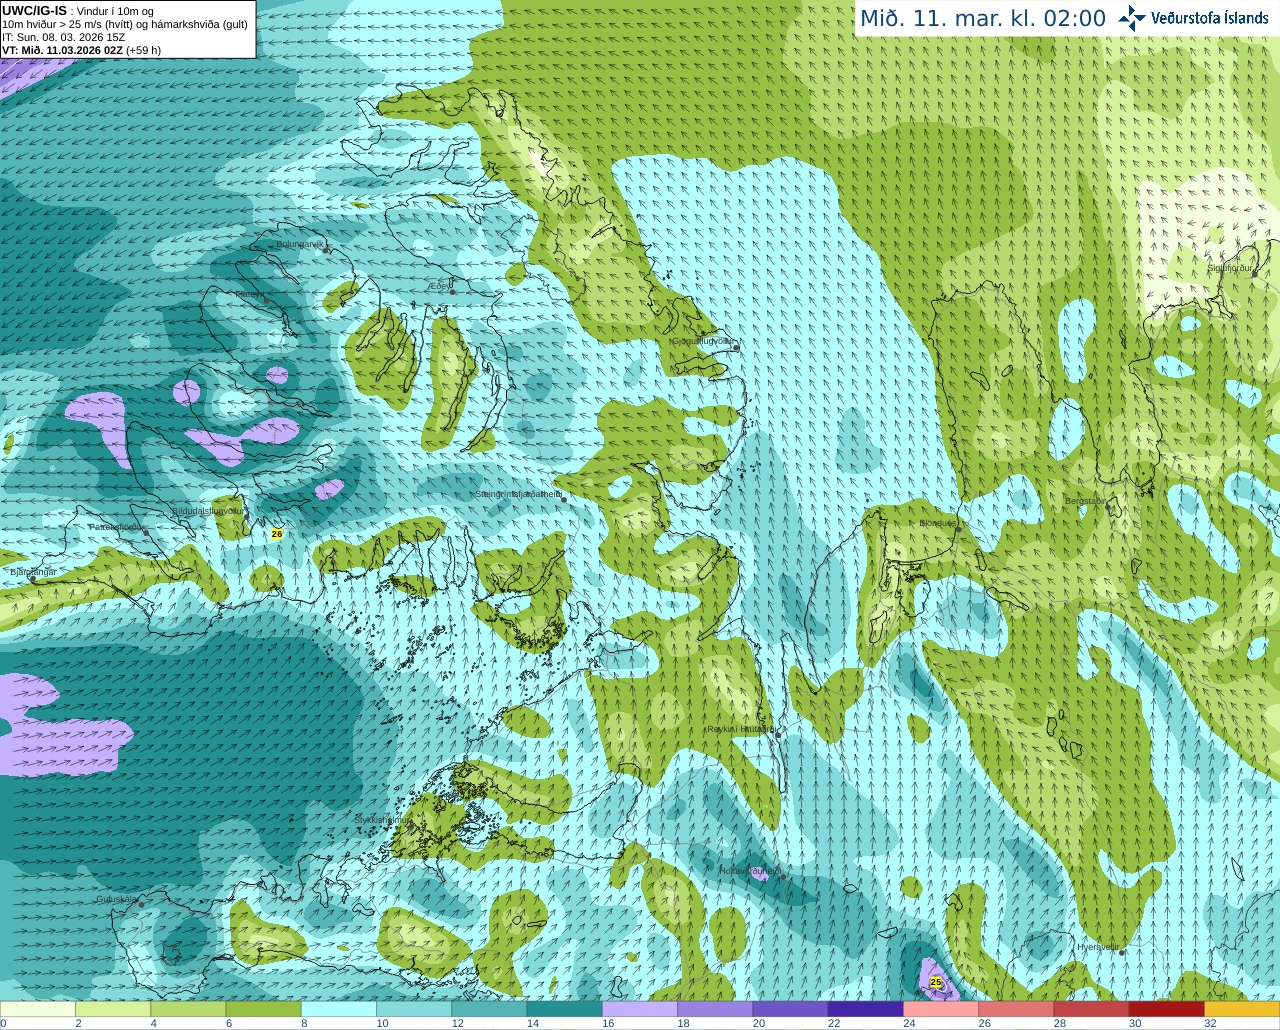
Task: Click the Bjargtangar place label
Action: coord(33,572)
